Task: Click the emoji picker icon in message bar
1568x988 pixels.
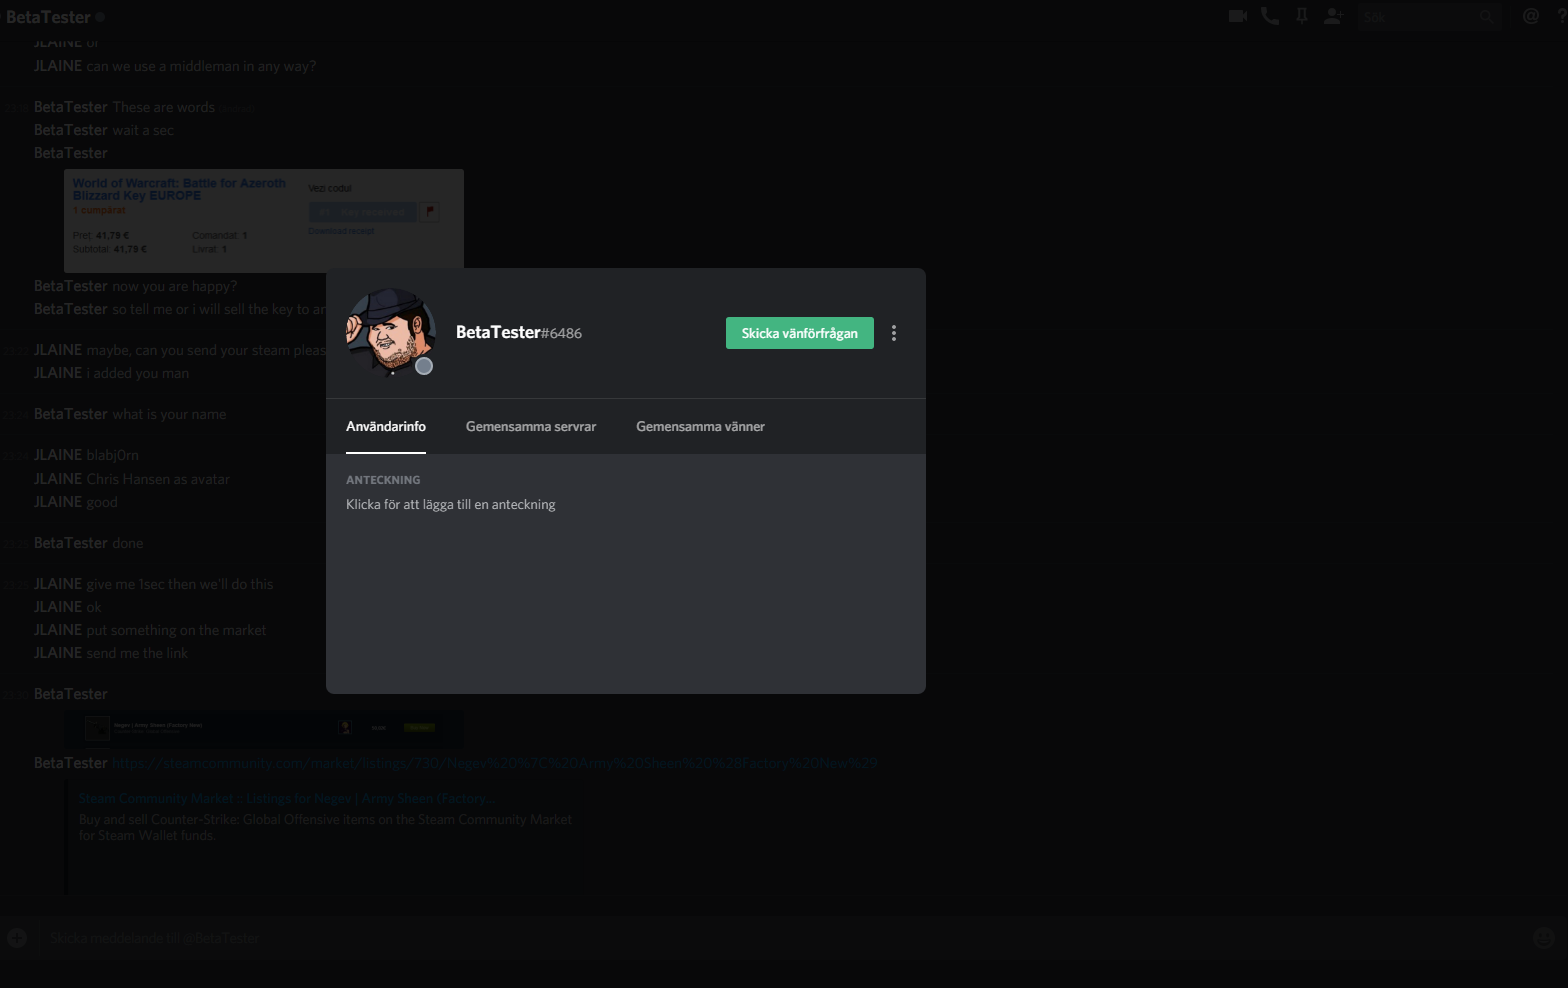Action: point(1543,938)
